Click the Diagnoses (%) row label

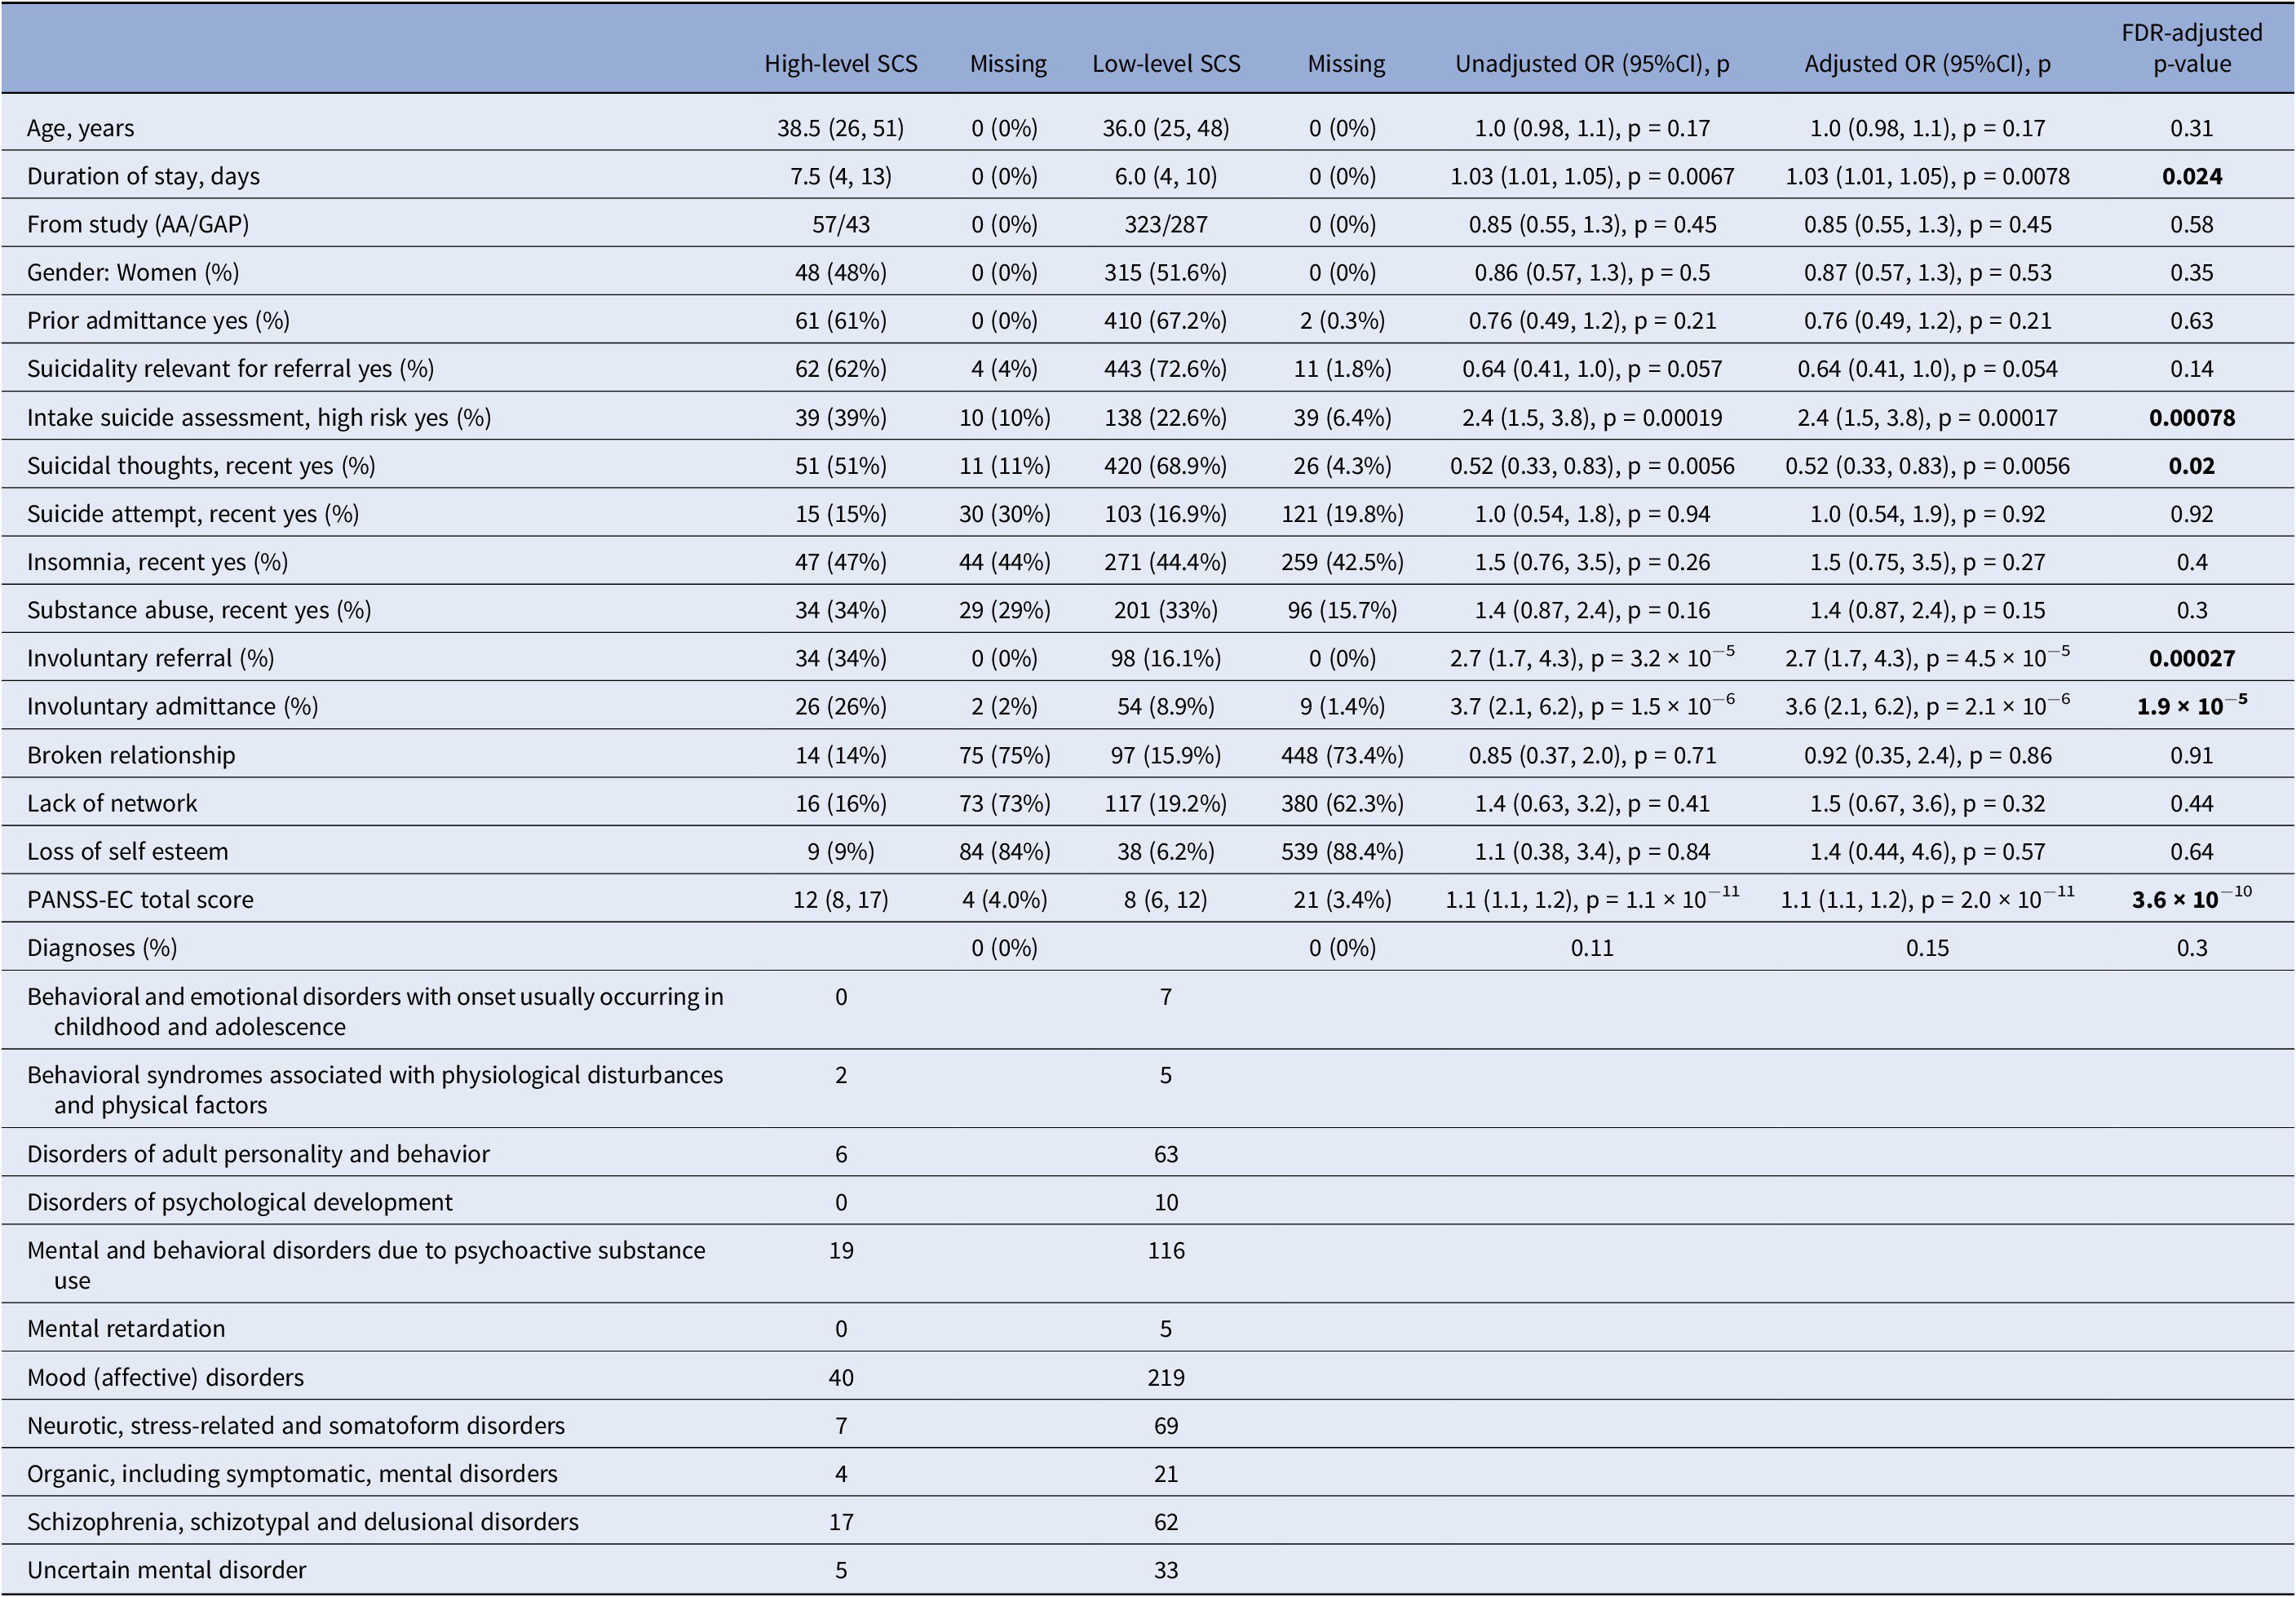(102, 947)
